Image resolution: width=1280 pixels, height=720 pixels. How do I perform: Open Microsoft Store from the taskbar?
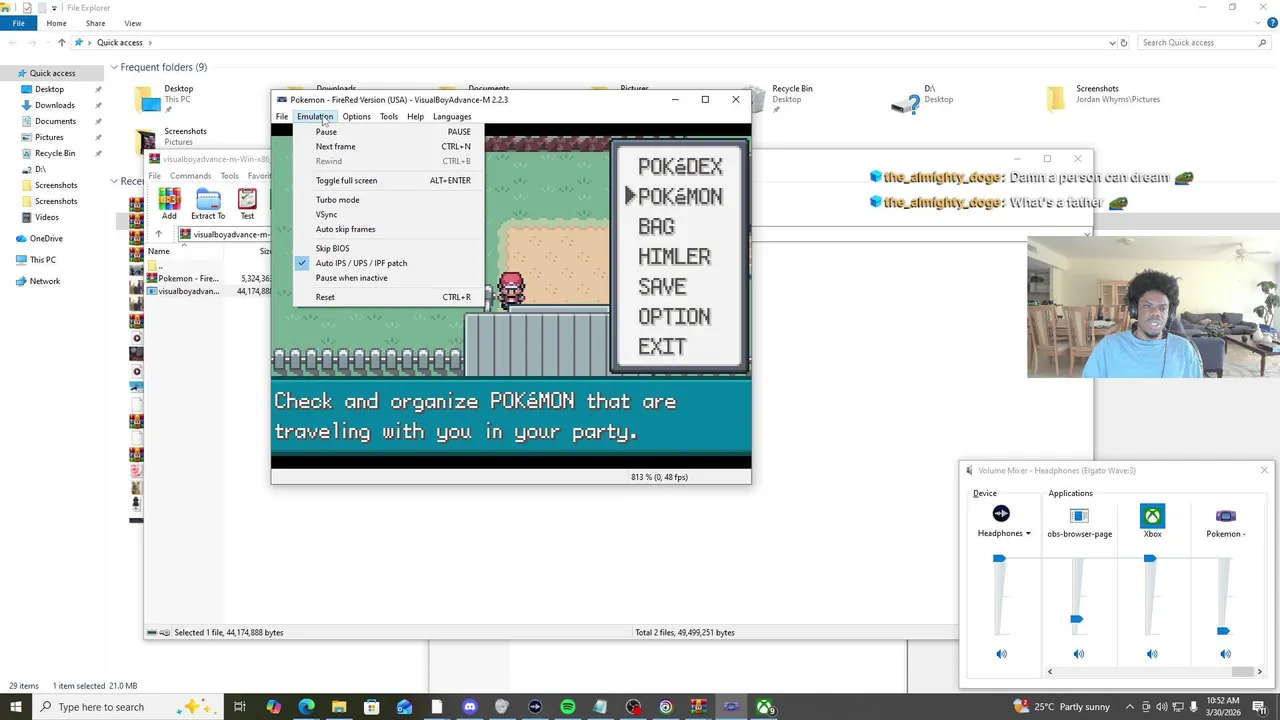[371, 707]
